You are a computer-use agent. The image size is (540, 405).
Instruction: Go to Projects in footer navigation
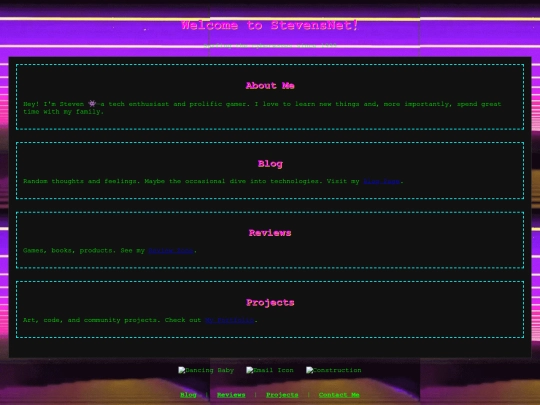click(x=282, y=395)
